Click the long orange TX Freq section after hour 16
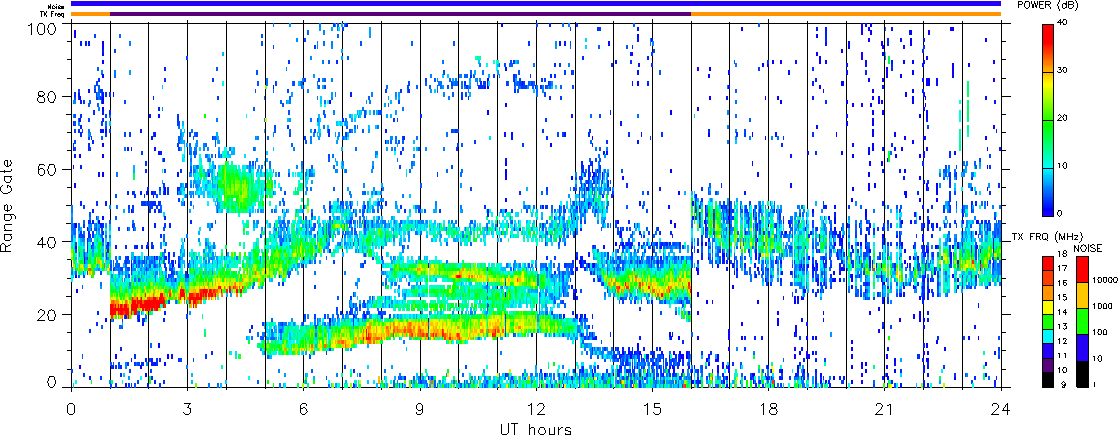This screenshot has width=1118, height=435. (x=846, y=14)
